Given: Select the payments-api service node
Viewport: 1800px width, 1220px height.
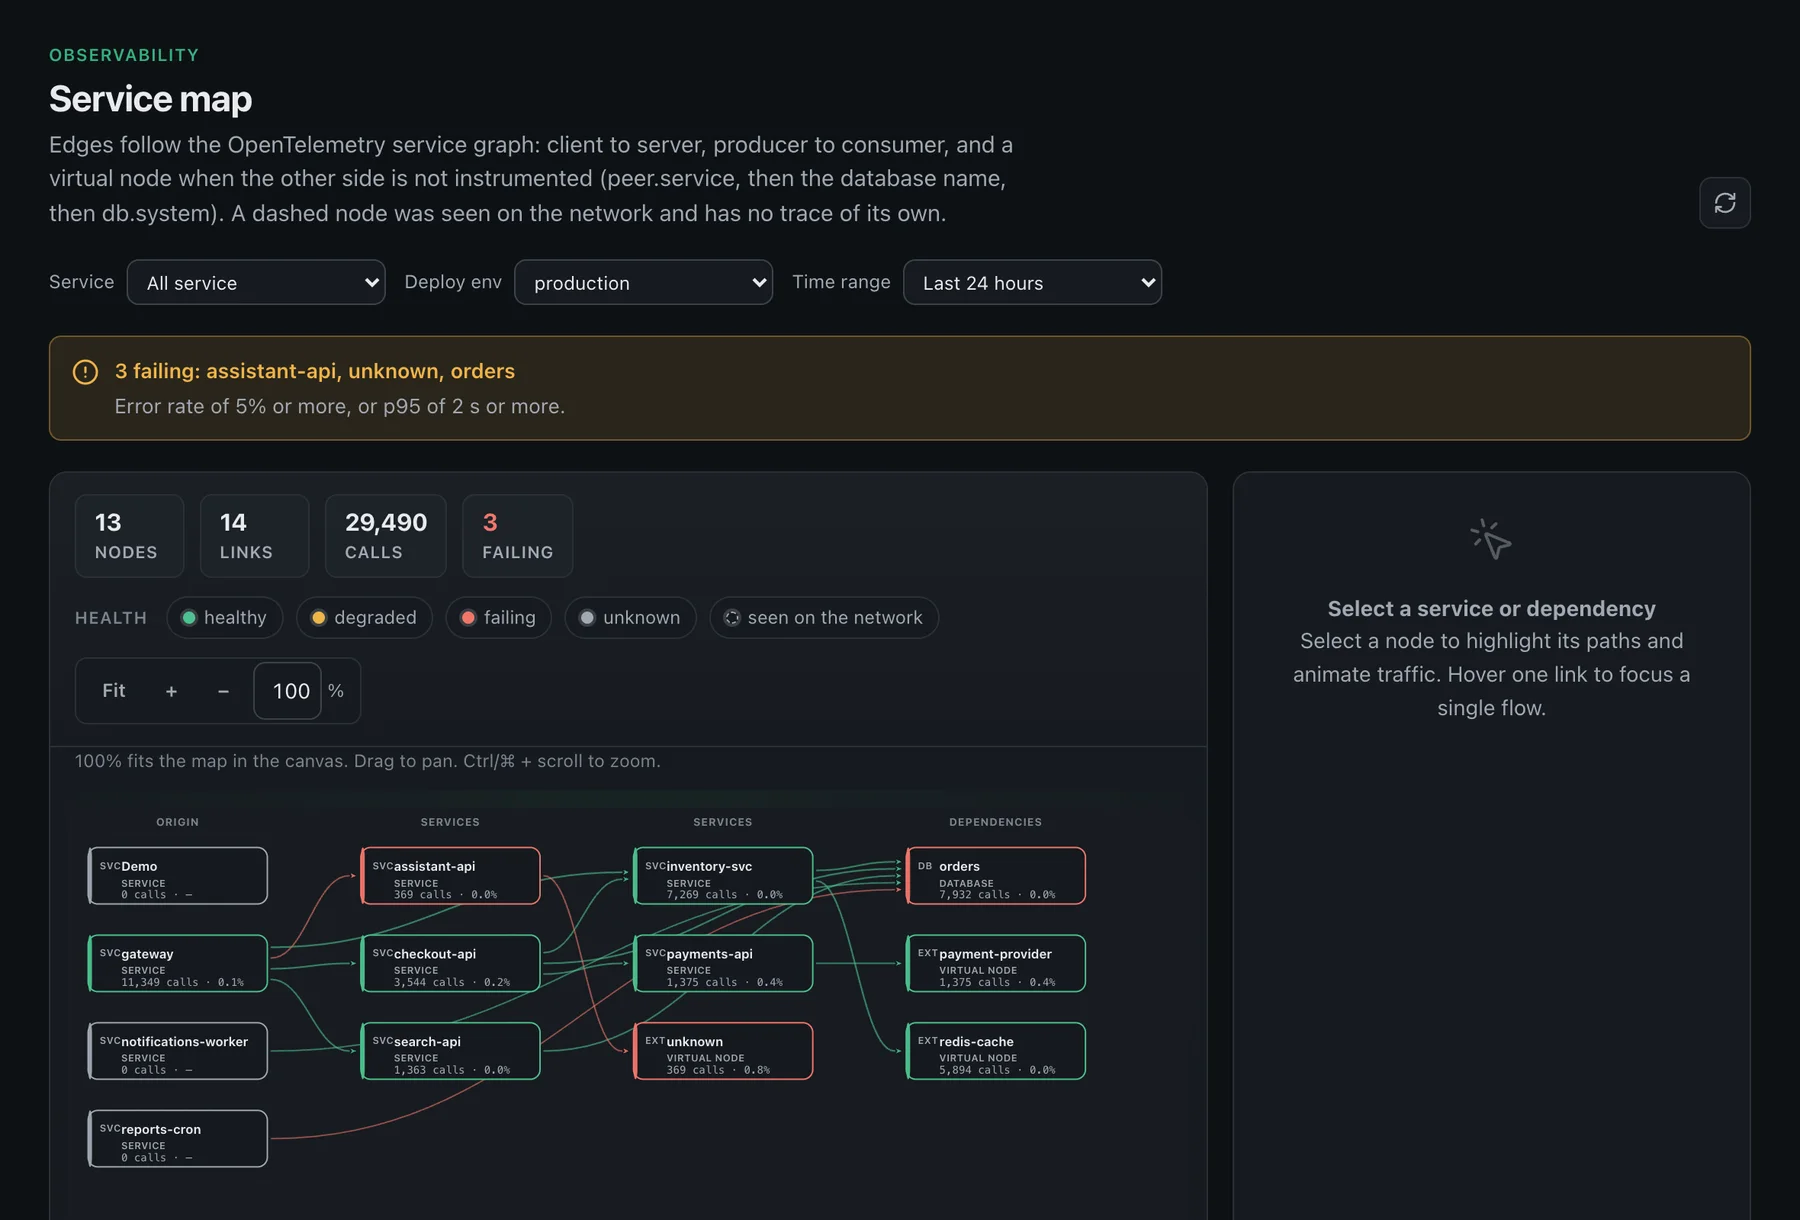Looking at the screenshot, I should 724,964.
